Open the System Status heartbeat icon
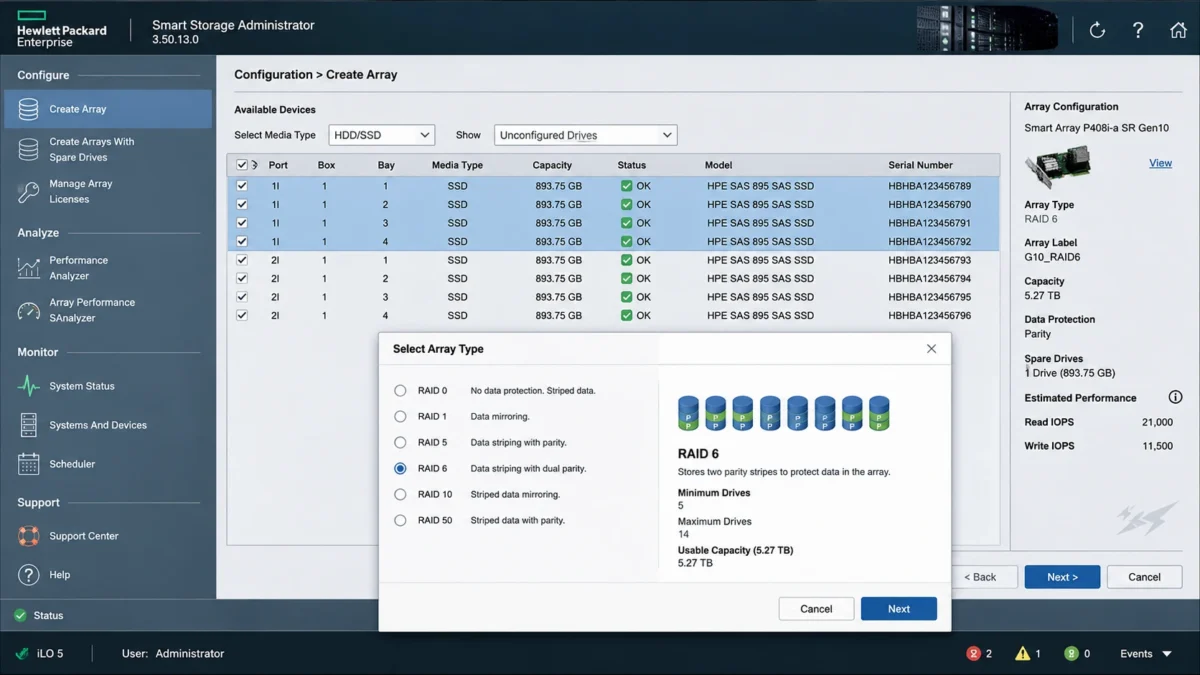This screenshot has height=675, width=1200. pos(29,386)
